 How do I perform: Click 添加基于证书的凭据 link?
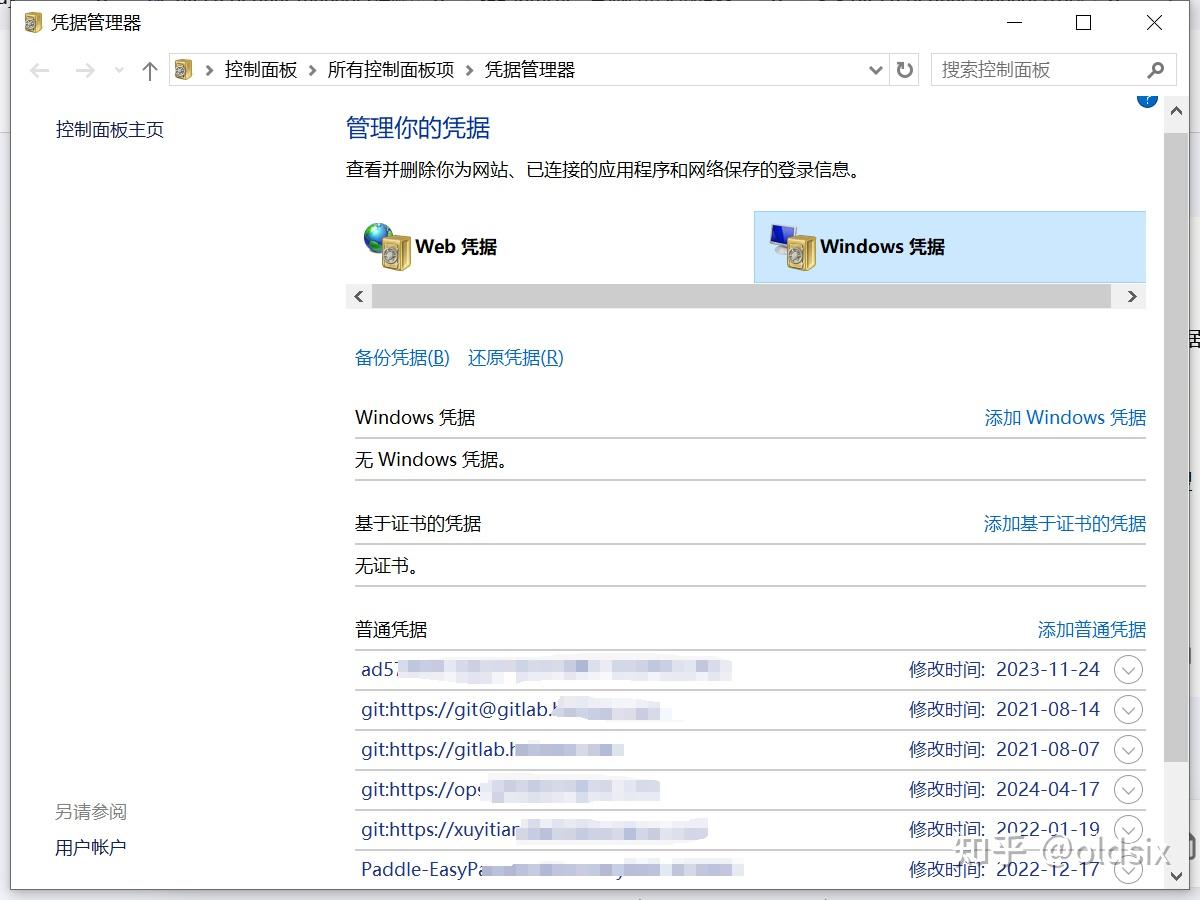click(x=1065, y=524)
